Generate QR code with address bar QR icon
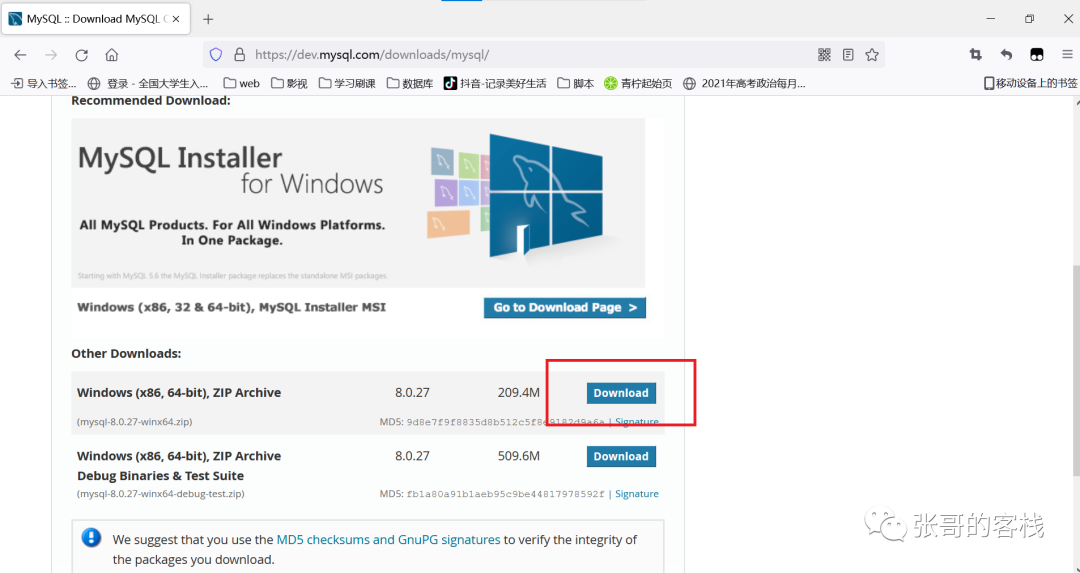 tap(824, 55)
